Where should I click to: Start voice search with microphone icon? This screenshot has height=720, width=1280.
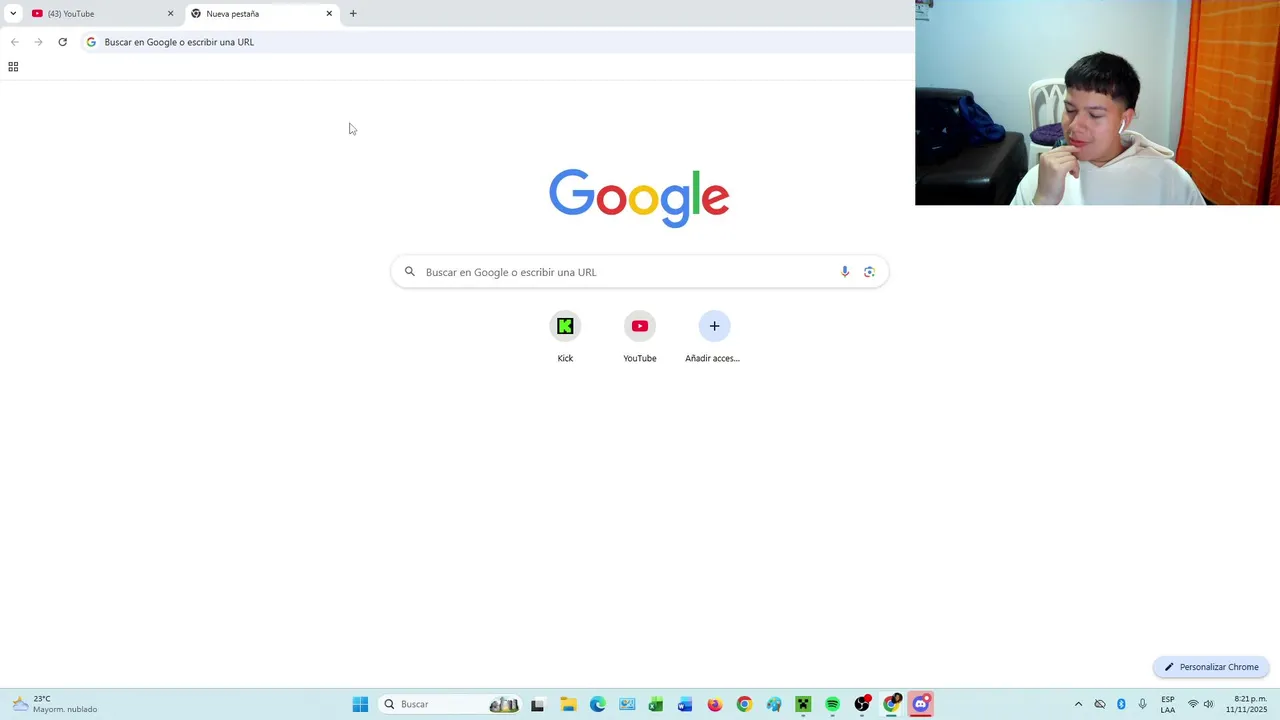[845, 272]
